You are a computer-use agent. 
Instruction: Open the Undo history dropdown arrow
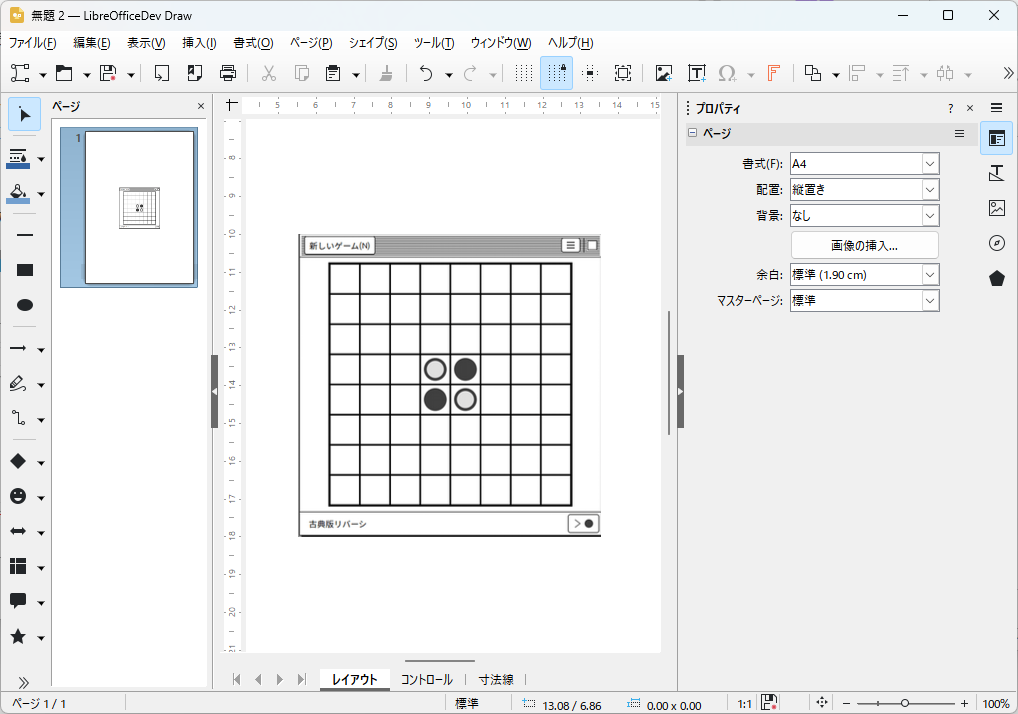pos(449,75)
